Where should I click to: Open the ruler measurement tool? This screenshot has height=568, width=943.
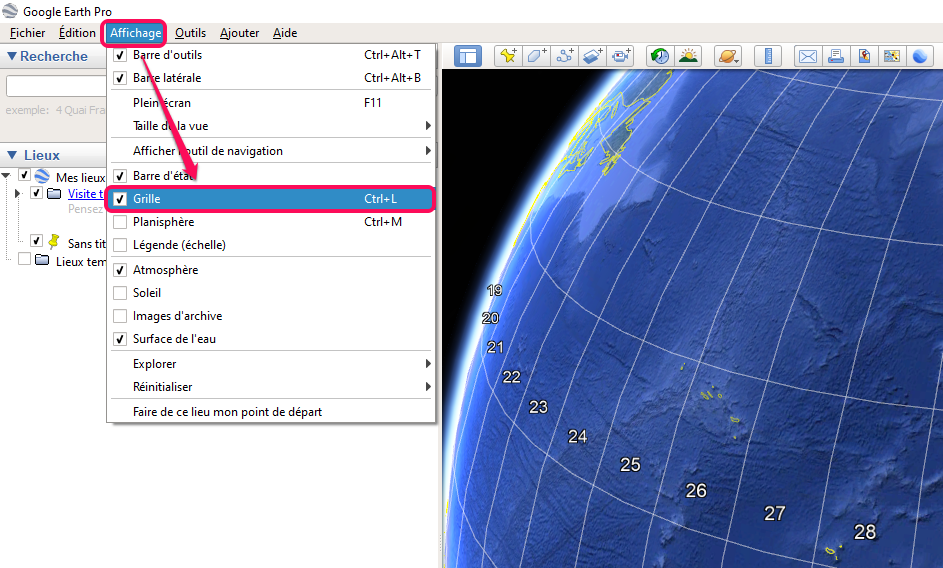coord(768,56)
